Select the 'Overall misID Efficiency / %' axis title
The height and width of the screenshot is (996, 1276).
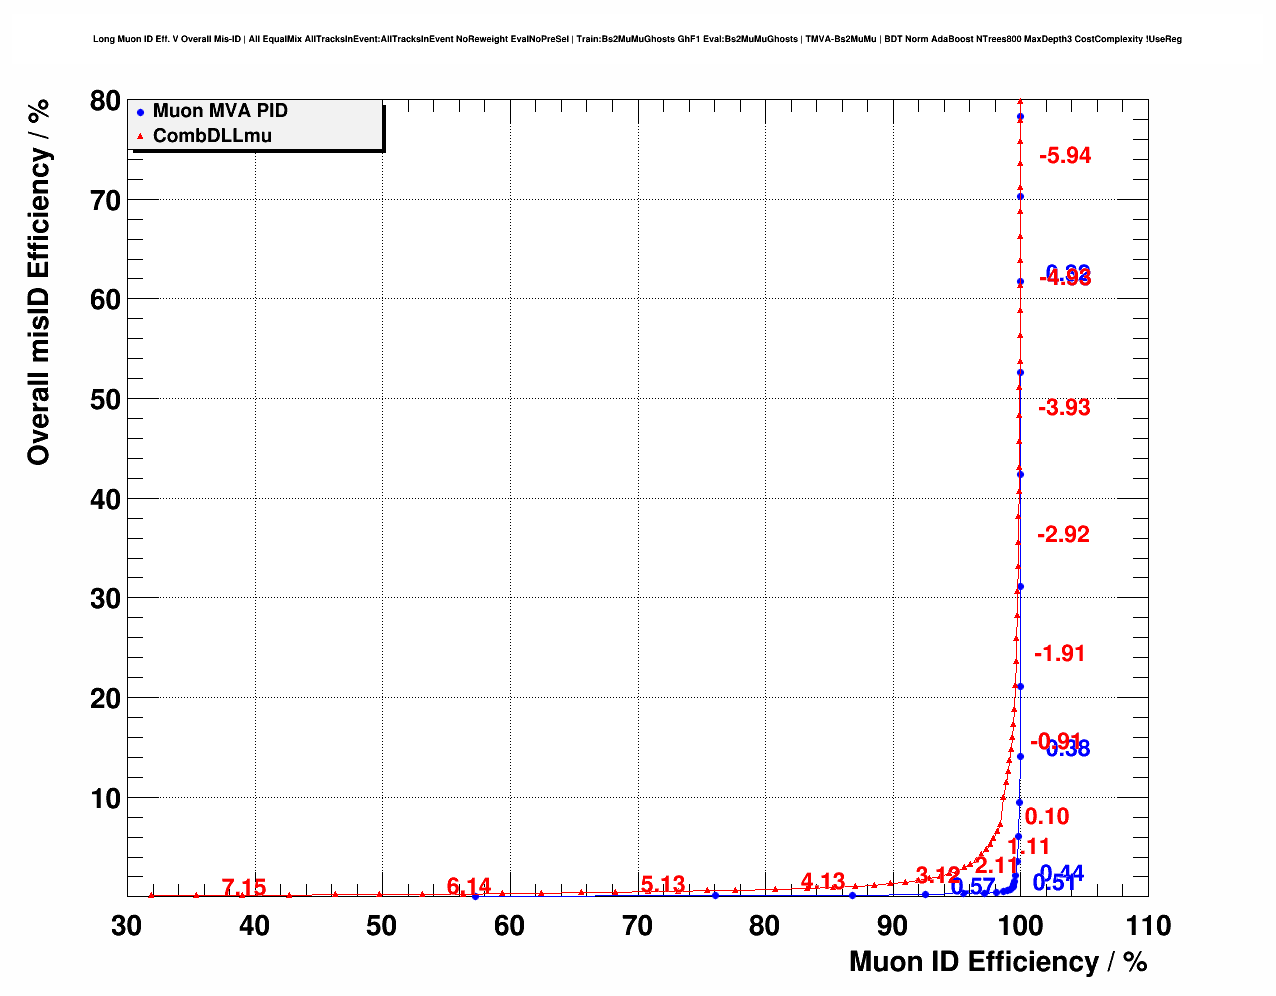[39, 280]
